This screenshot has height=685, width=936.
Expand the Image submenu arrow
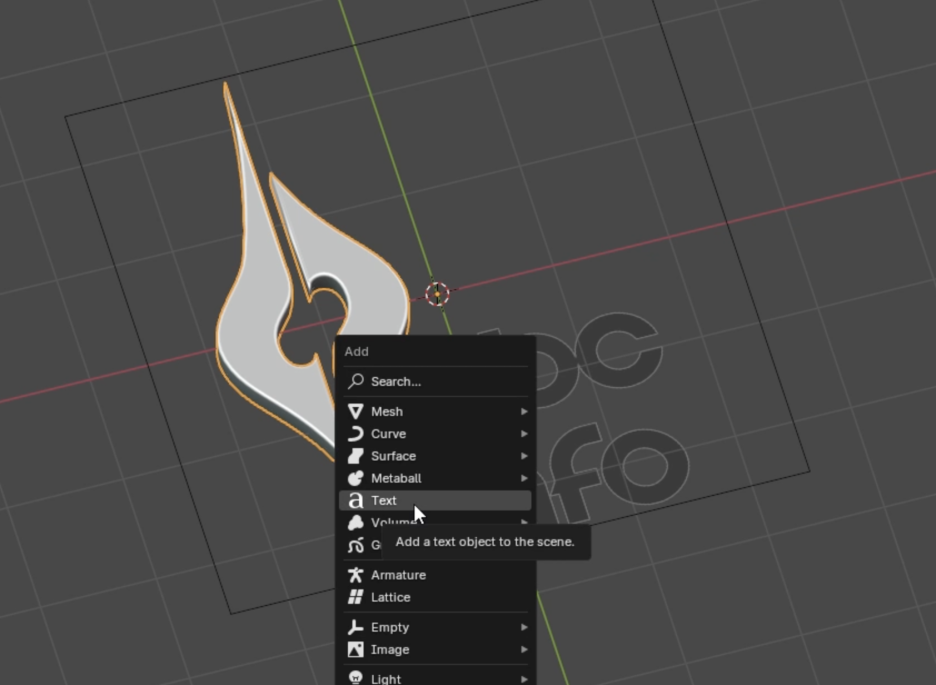[x=524, y=649]
